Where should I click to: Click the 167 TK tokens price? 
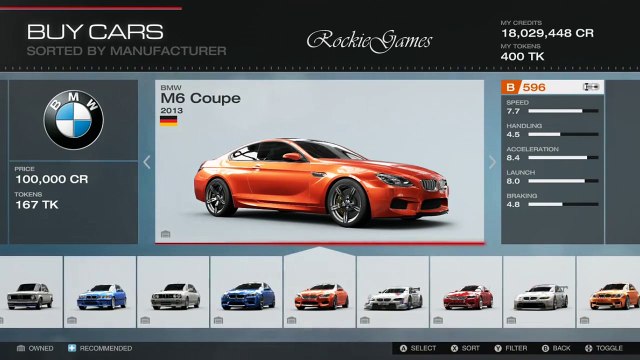[37, 205]
